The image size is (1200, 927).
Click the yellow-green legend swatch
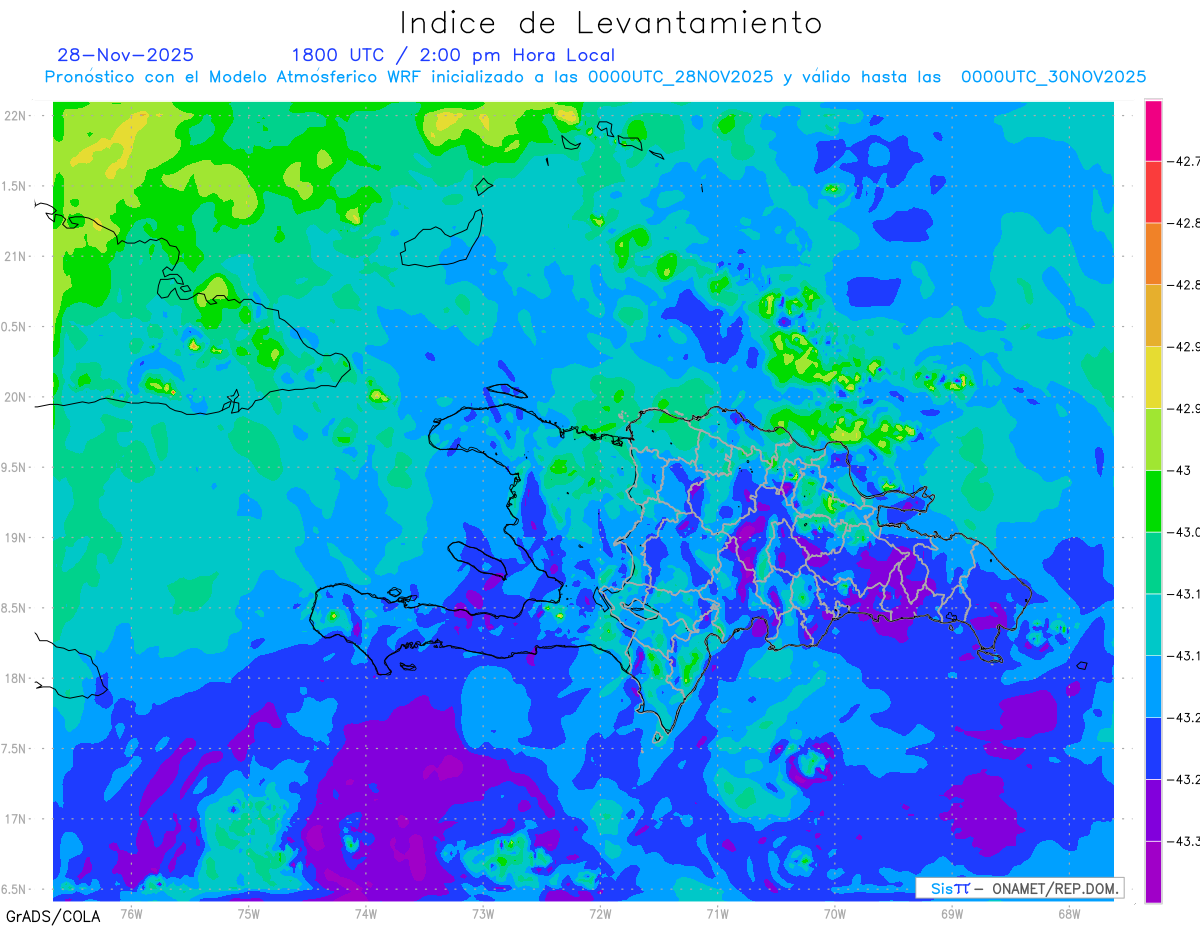click(1153, 439)
